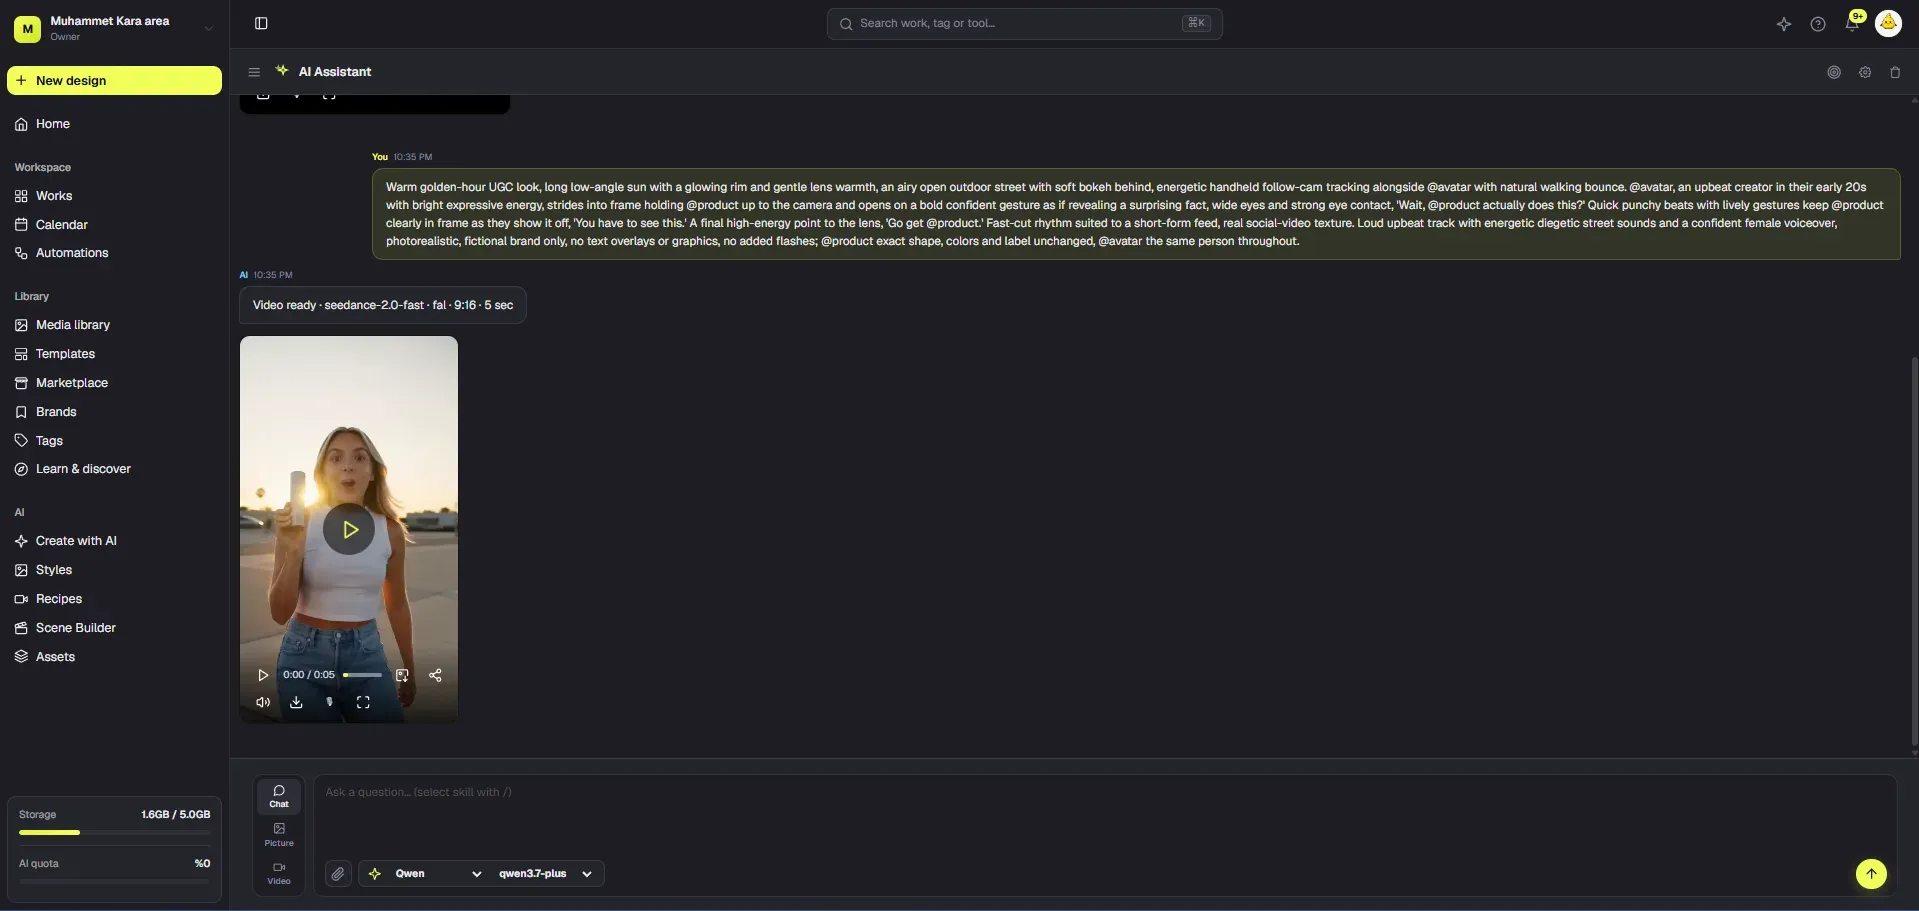Open AI Assistant settings gear
The height and width of the screenshot is (911, 1919).
pos(1865,72)
